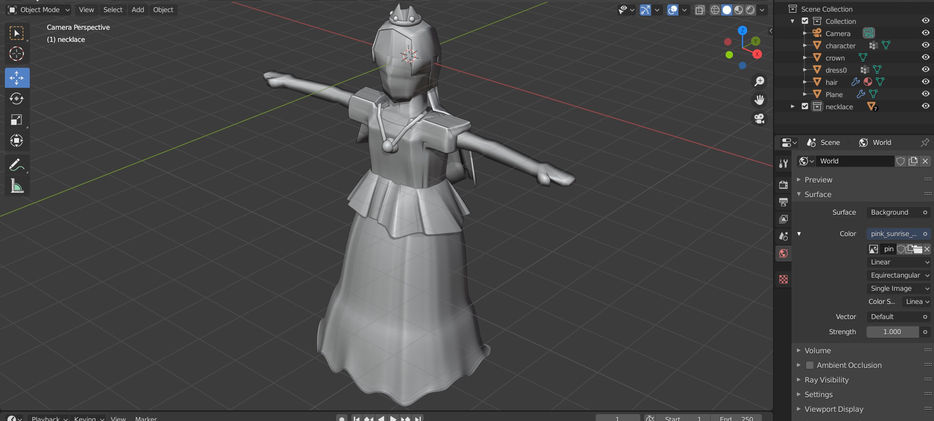934x421 pixels.
Task: Click the Strength value field
Action: pyautogui.click(x=892, y=332)
